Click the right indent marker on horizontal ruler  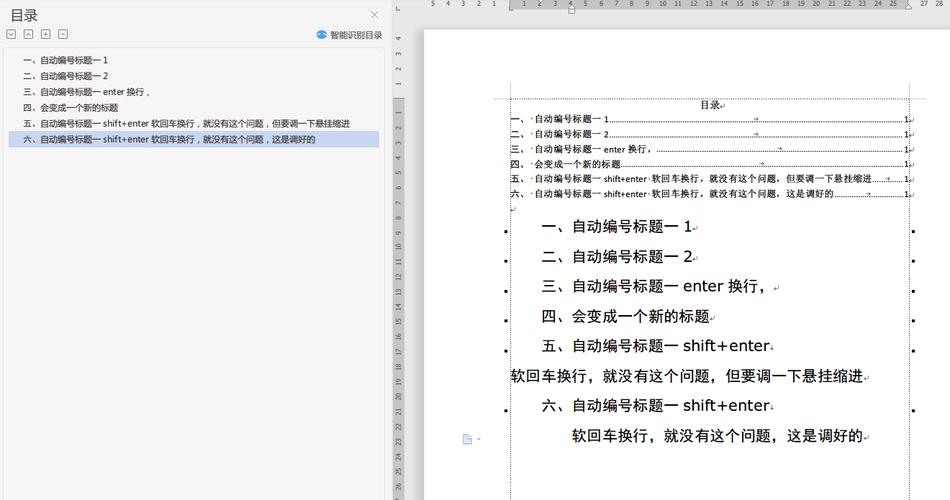(908, 6)
